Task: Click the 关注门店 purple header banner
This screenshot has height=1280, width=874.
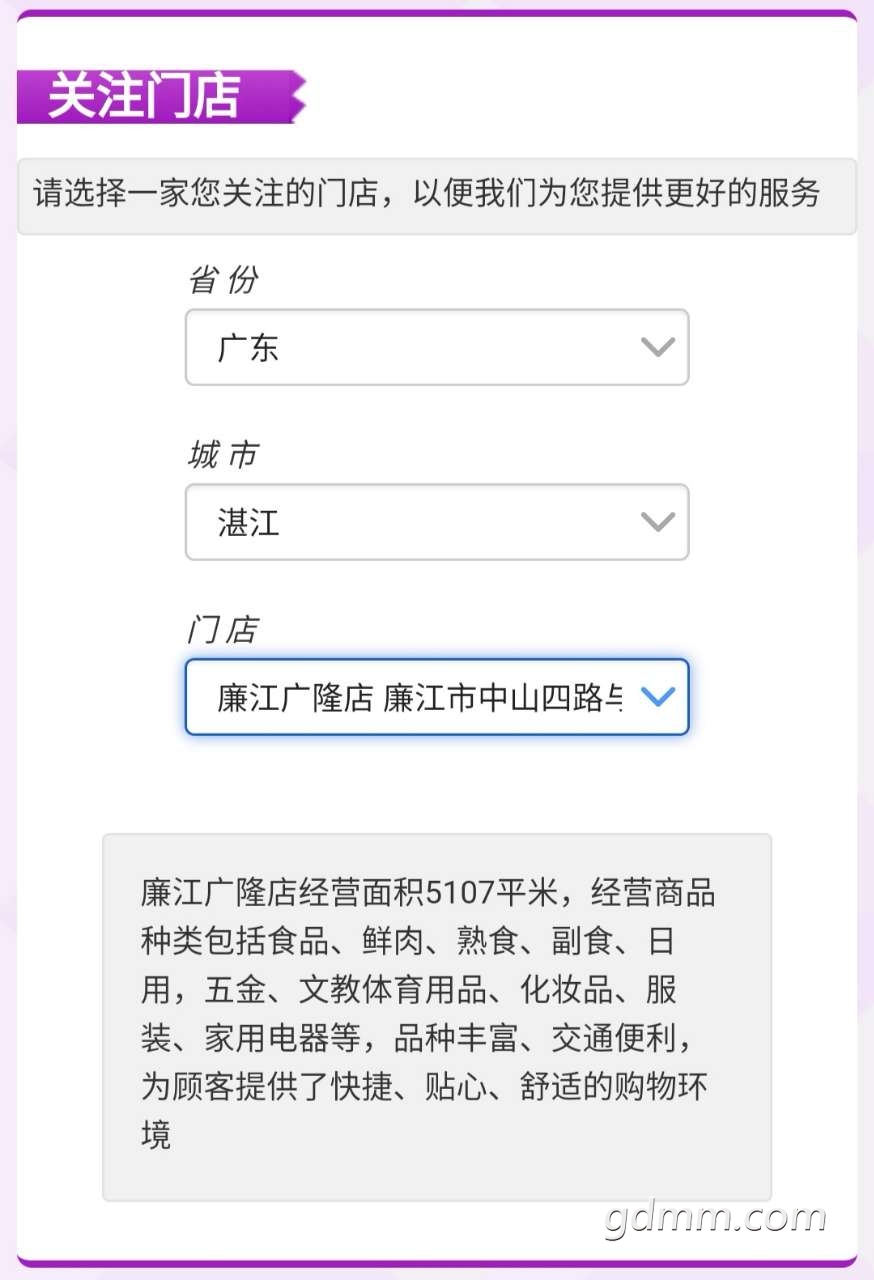Action: [145, 97]
